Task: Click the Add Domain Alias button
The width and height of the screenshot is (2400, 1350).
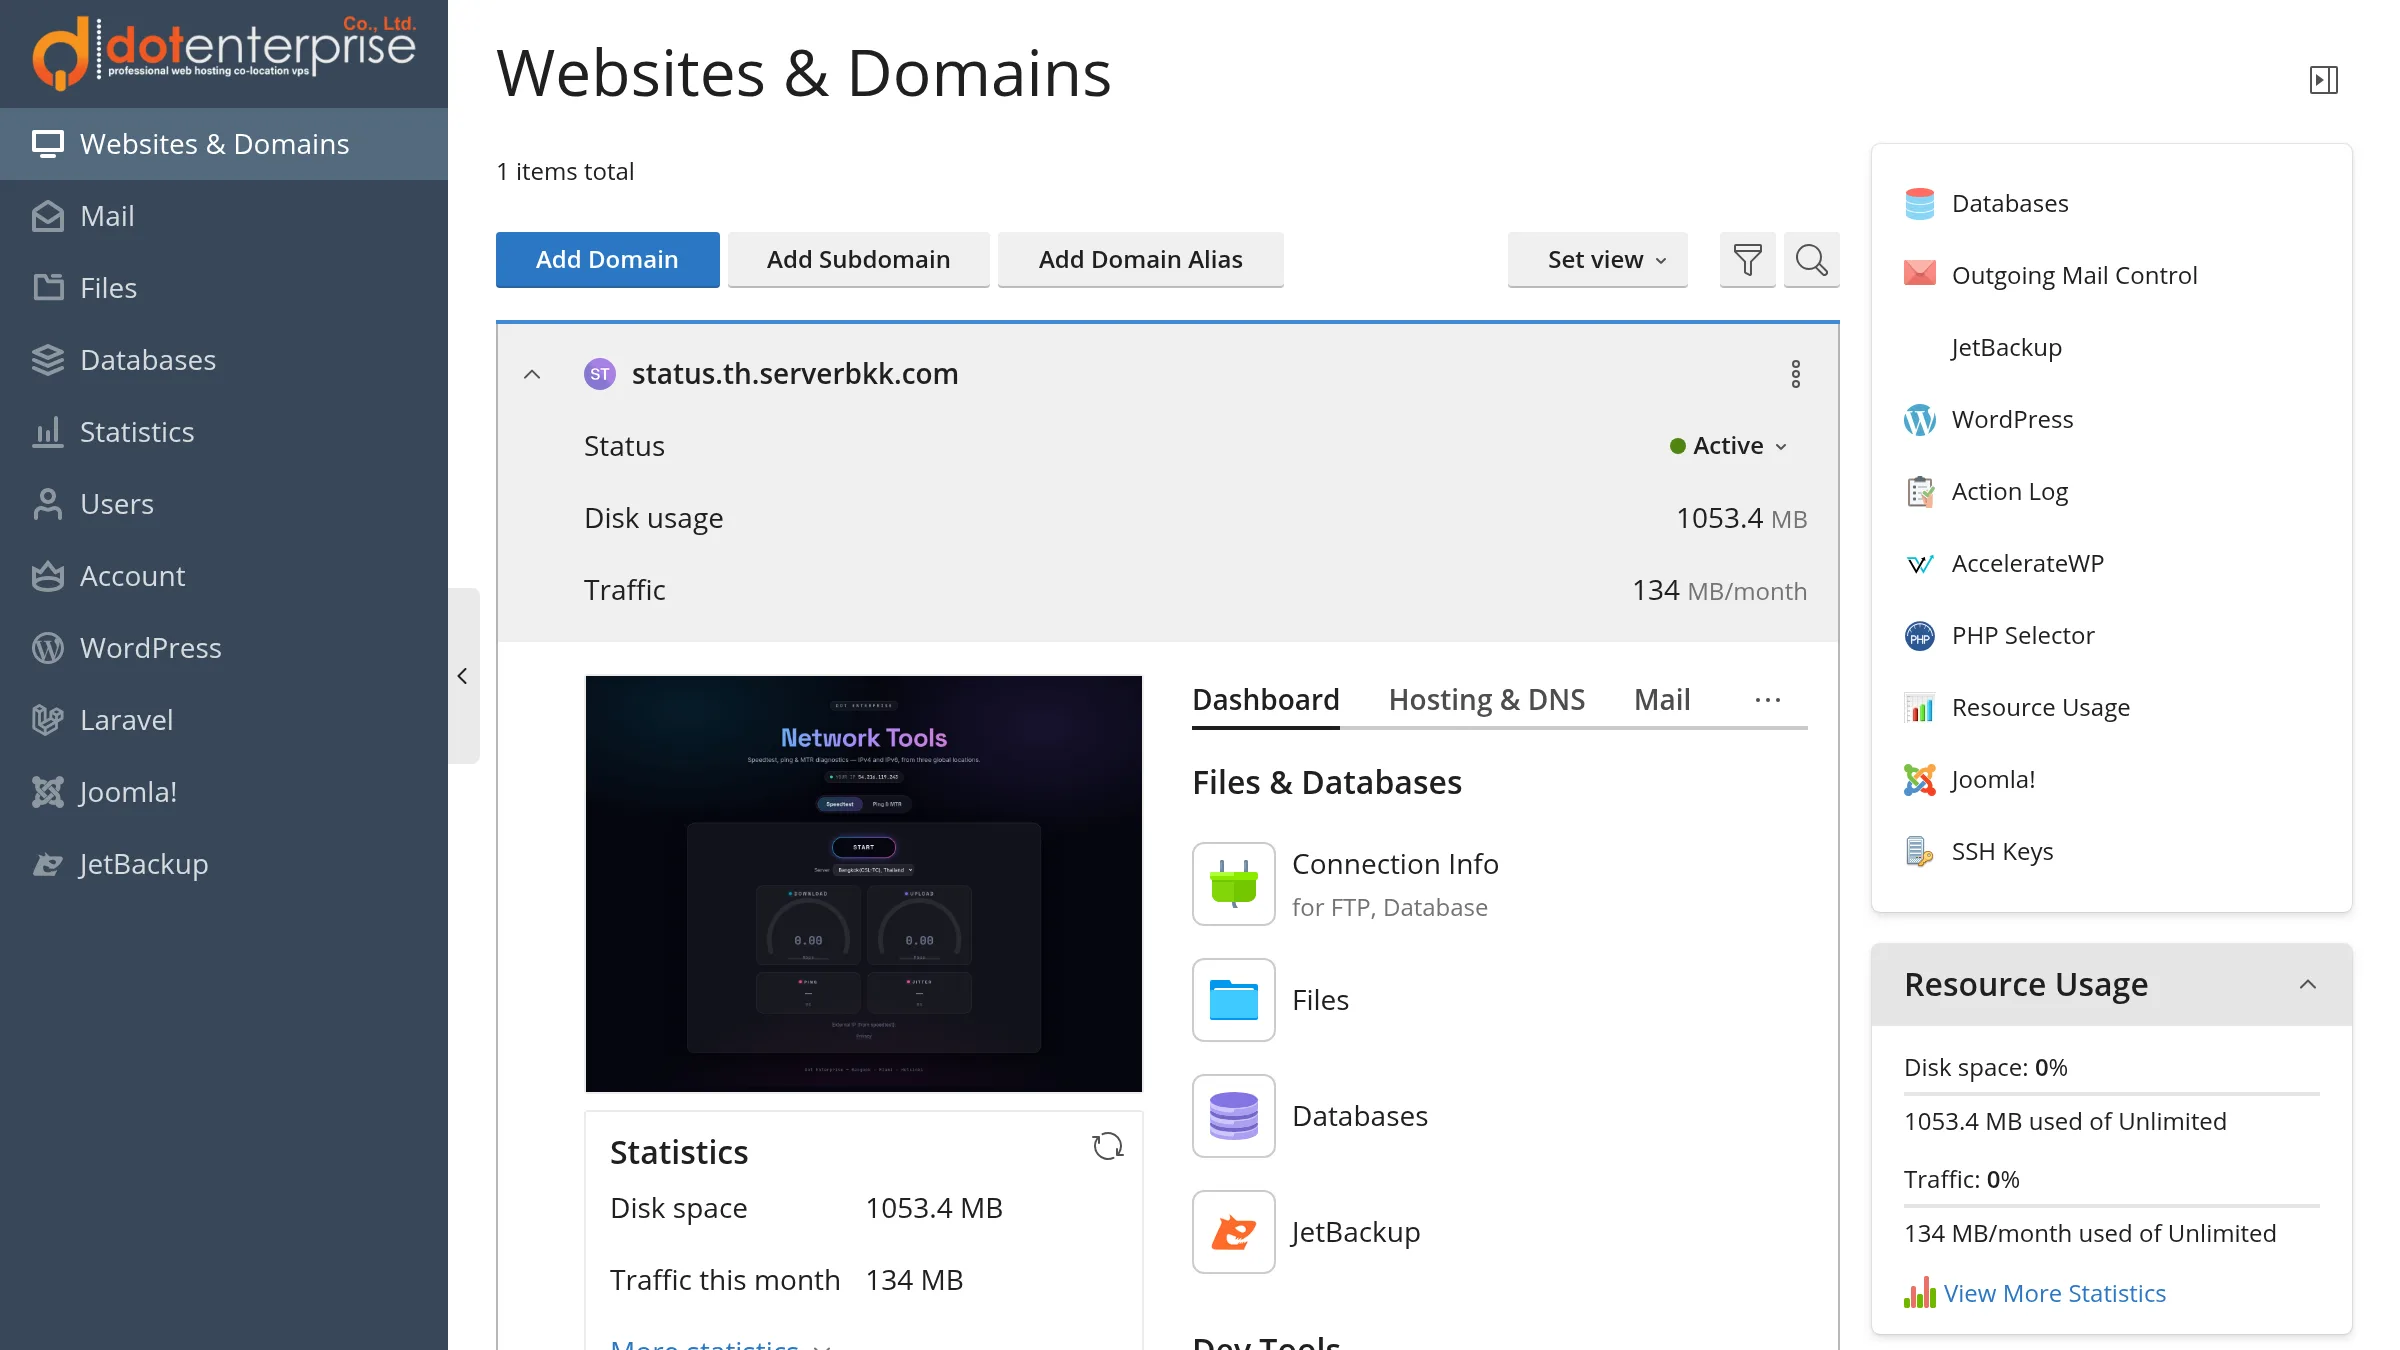Action: [x=1140, y=260]
